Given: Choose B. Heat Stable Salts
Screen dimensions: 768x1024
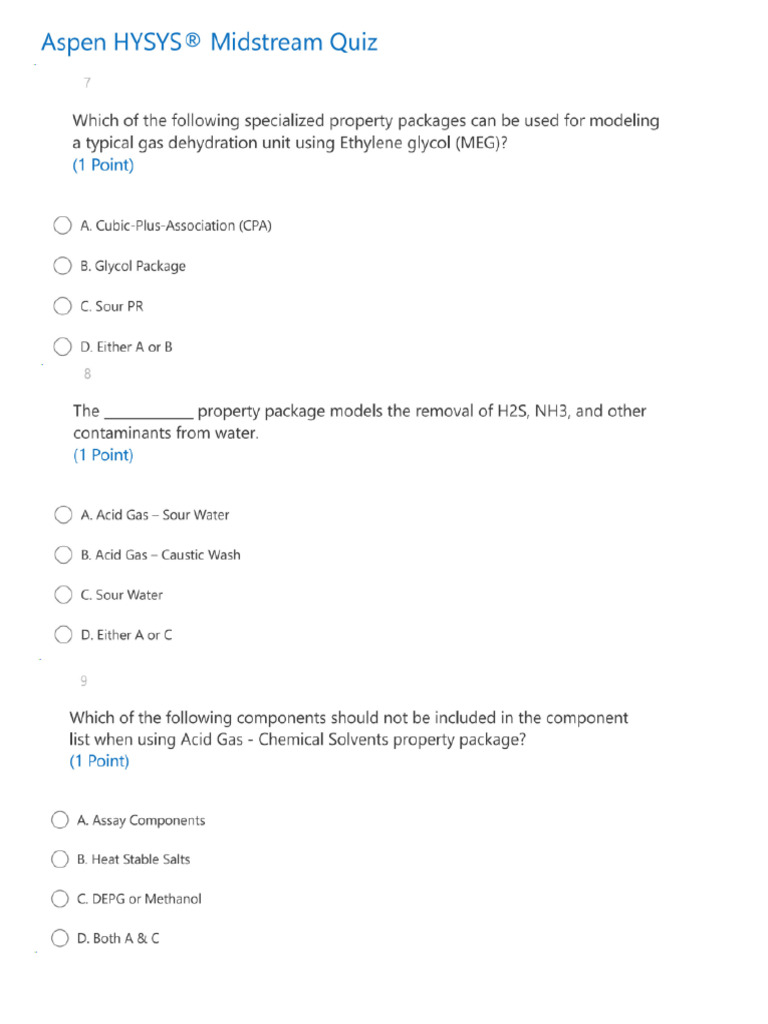Looking at the screenshot, I should click(59, 859).
